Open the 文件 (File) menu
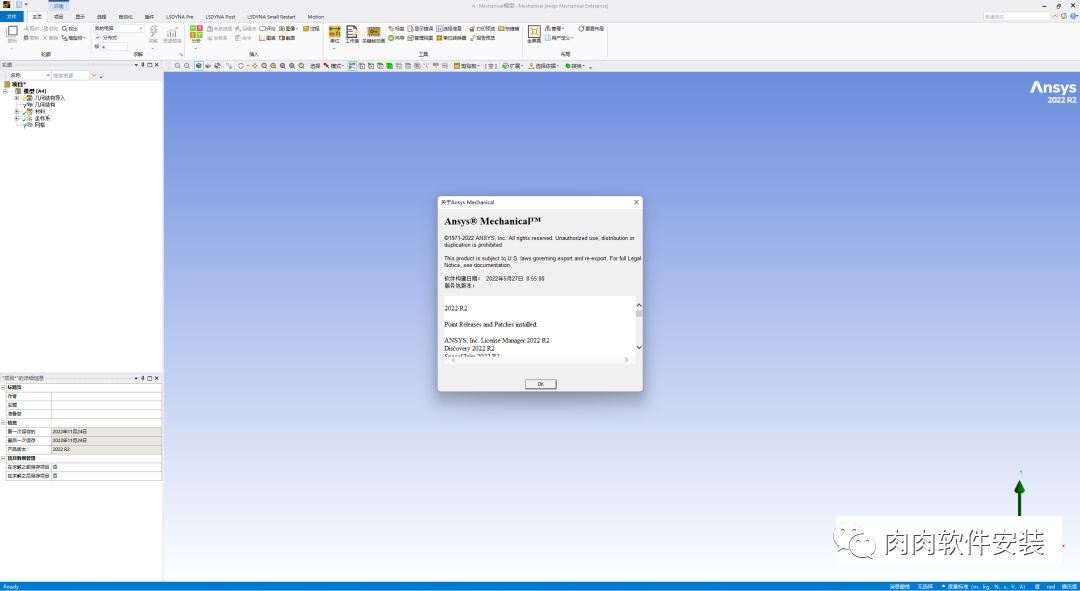The width and height of the screenshot is (1080, 591). 11,17
